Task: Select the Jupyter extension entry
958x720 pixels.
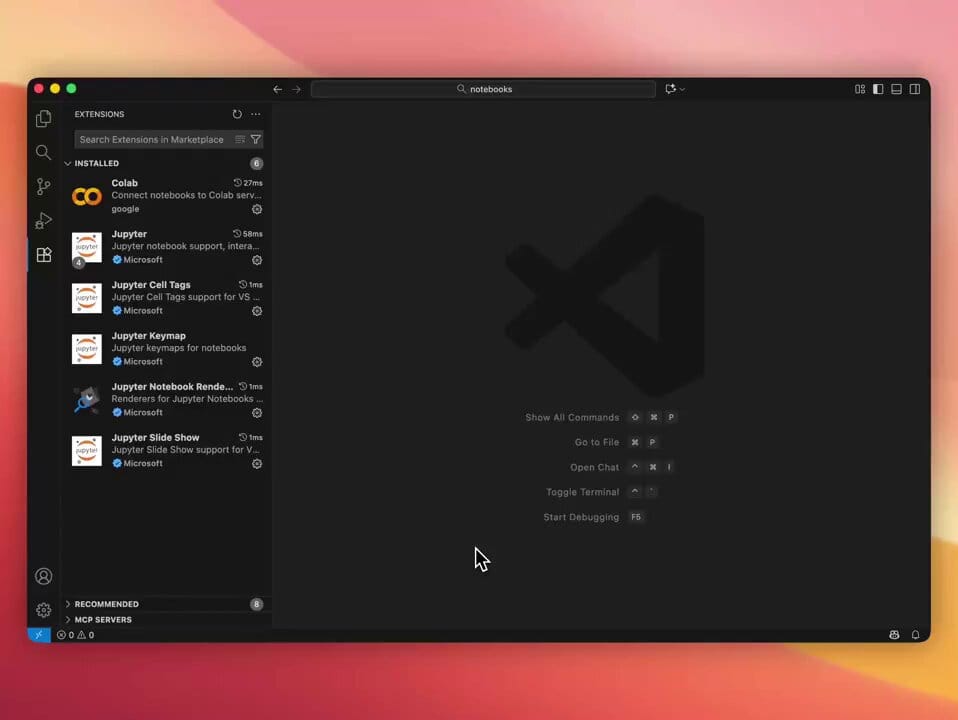Action: click(x=166, y=247)
